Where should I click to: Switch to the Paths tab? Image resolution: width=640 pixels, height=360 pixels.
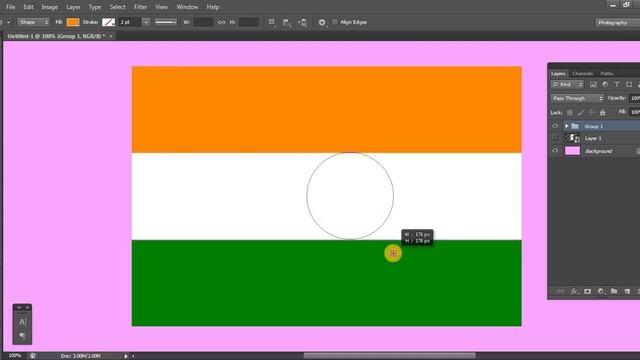coord(607,73)
